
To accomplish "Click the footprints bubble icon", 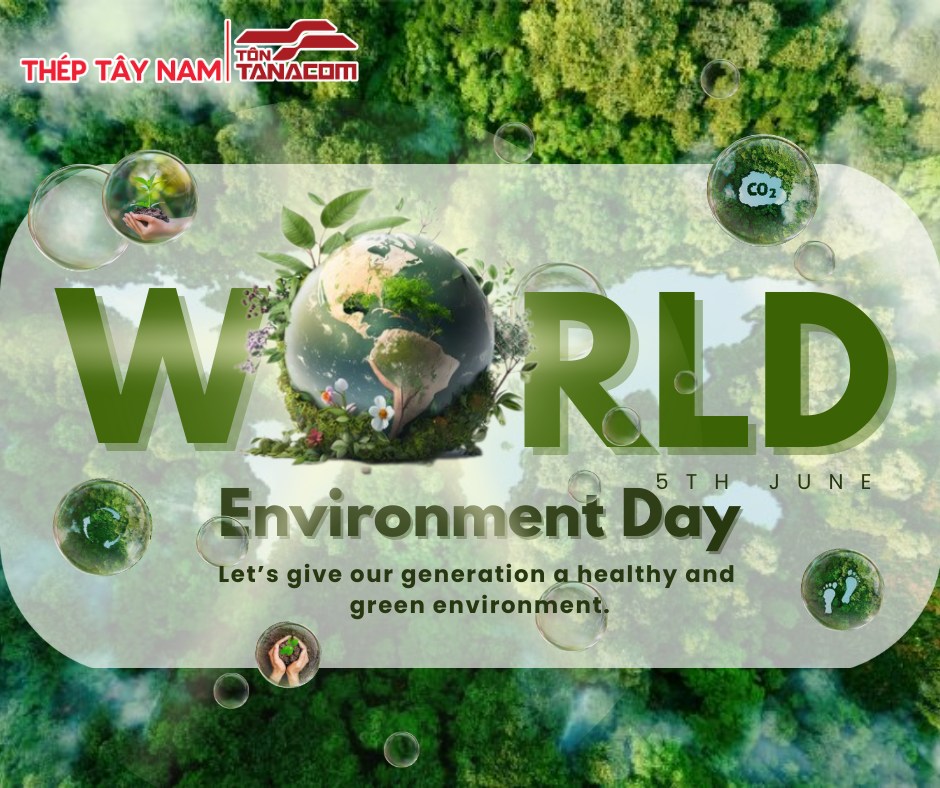I will coord(841,589).
